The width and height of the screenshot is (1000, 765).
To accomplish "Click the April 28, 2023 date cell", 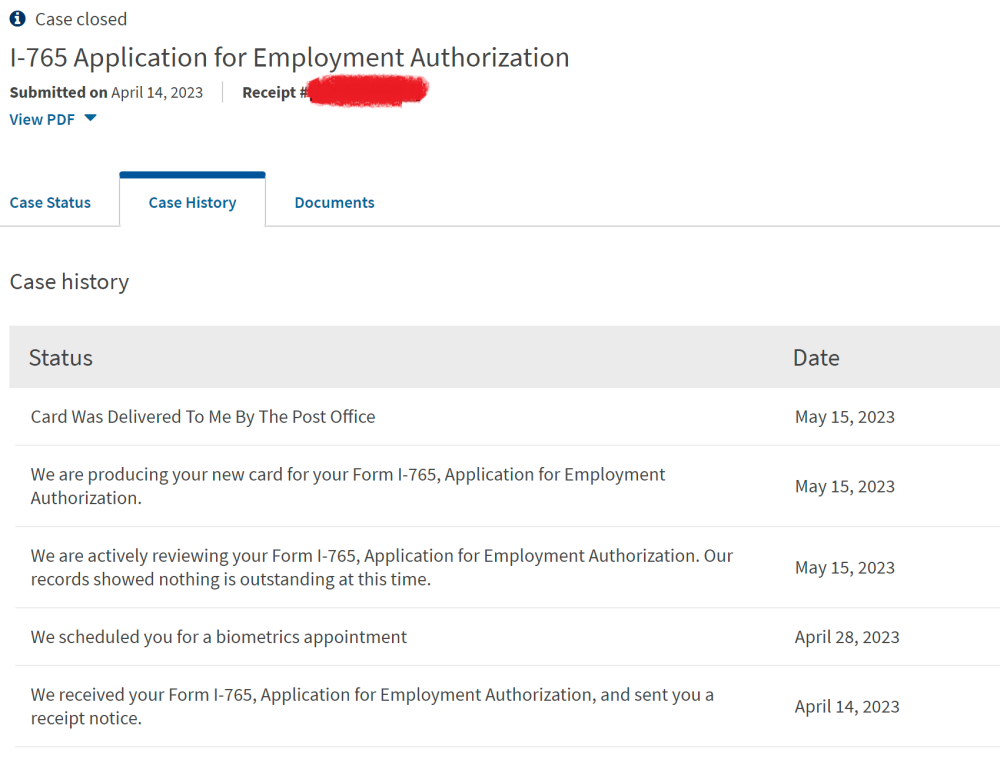I will (x=847, y=638).
